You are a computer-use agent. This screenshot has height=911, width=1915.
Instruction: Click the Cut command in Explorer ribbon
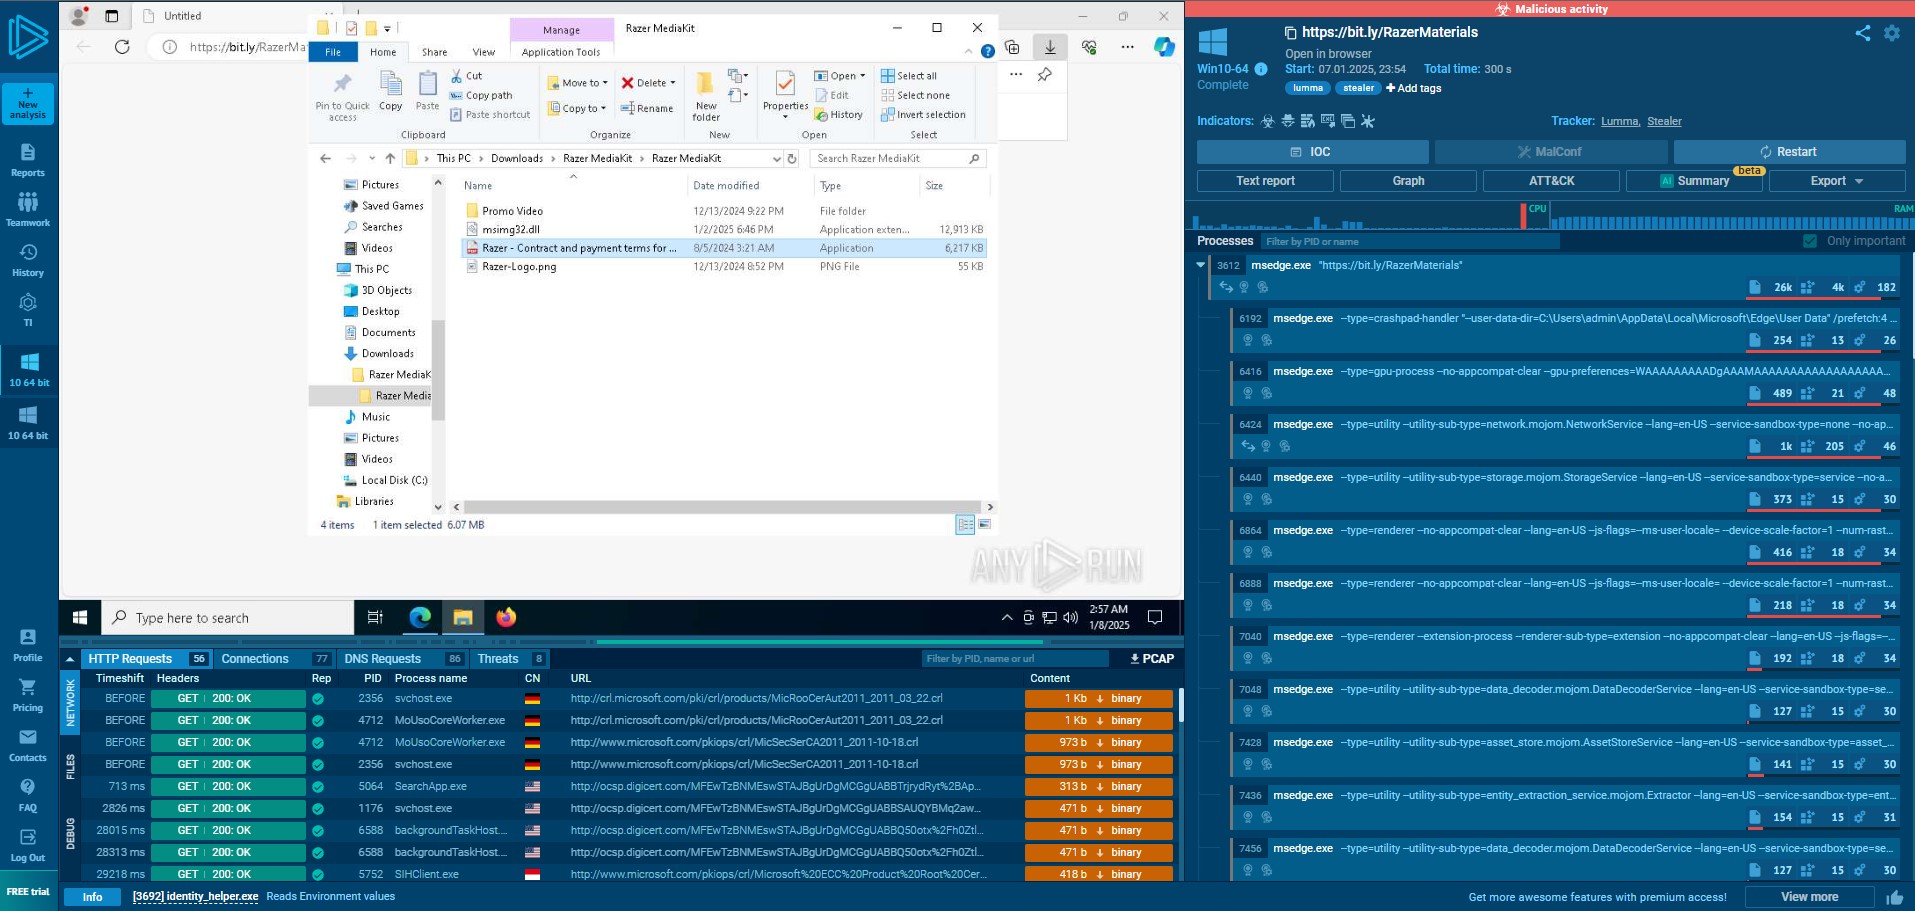[466, 76]
